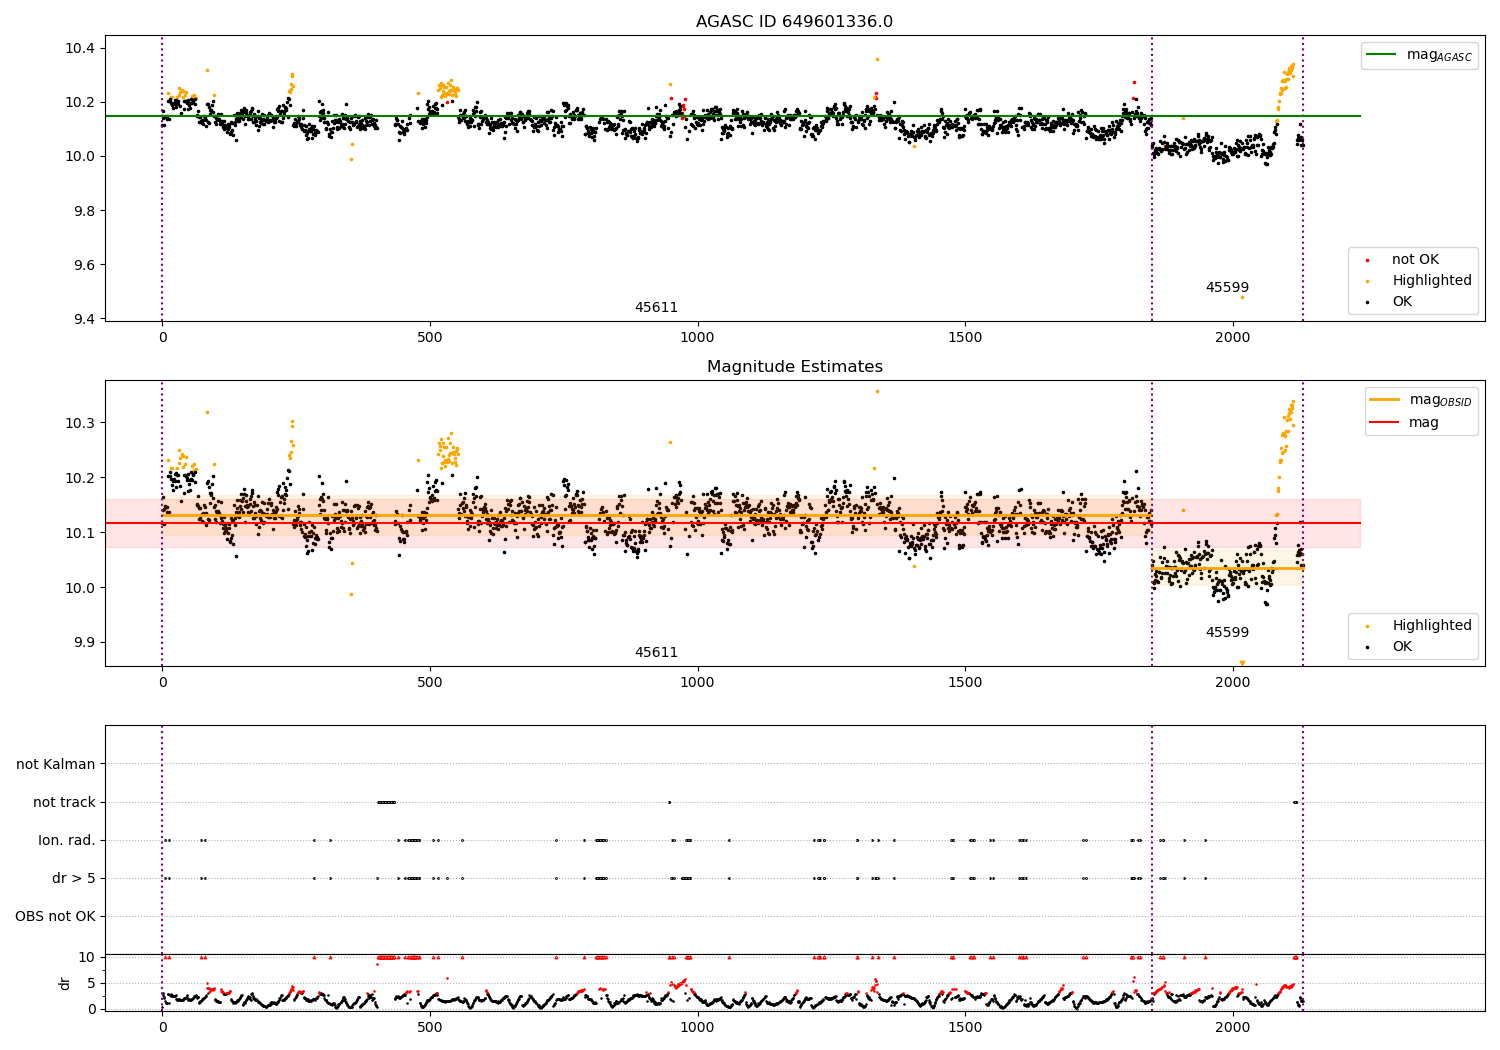Click the 10.4 y-axis tick of top plot
The height and width of the screenshot is (1050, 1500).
coord(80,49)
